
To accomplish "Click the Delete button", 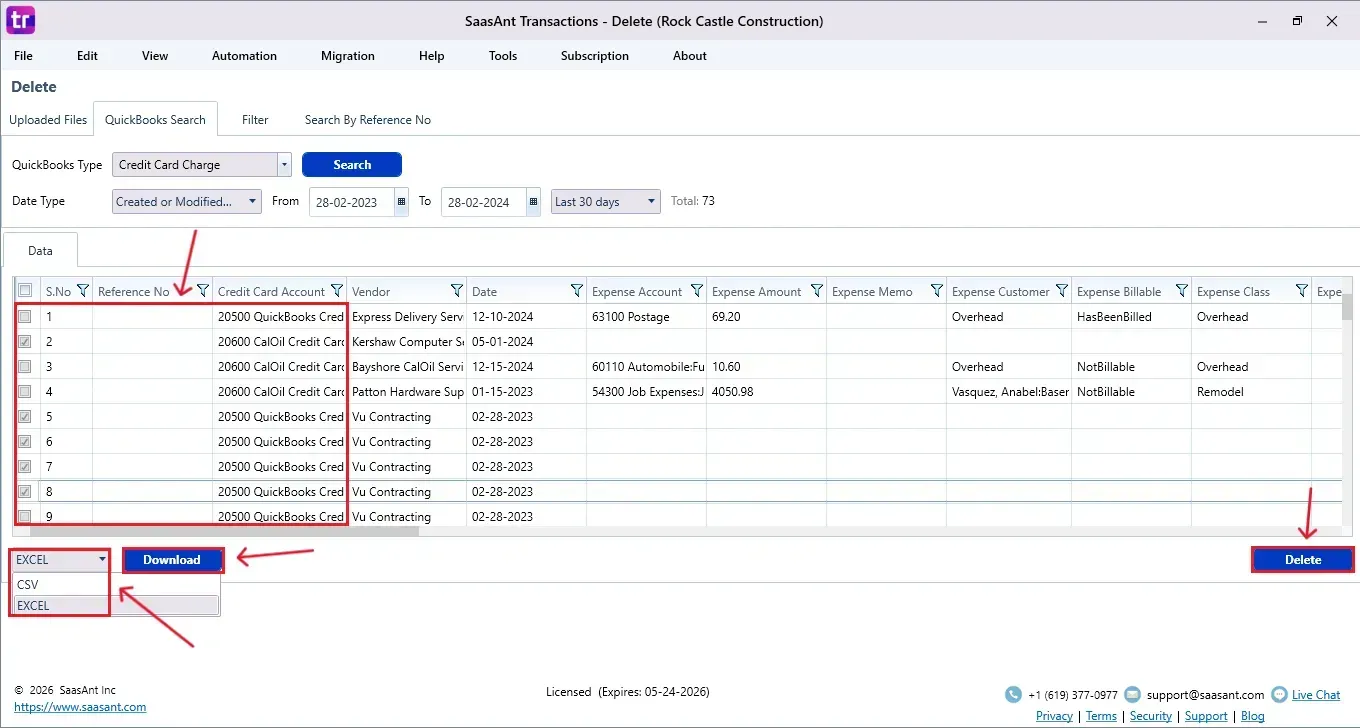I will [x=1303, y=560].
